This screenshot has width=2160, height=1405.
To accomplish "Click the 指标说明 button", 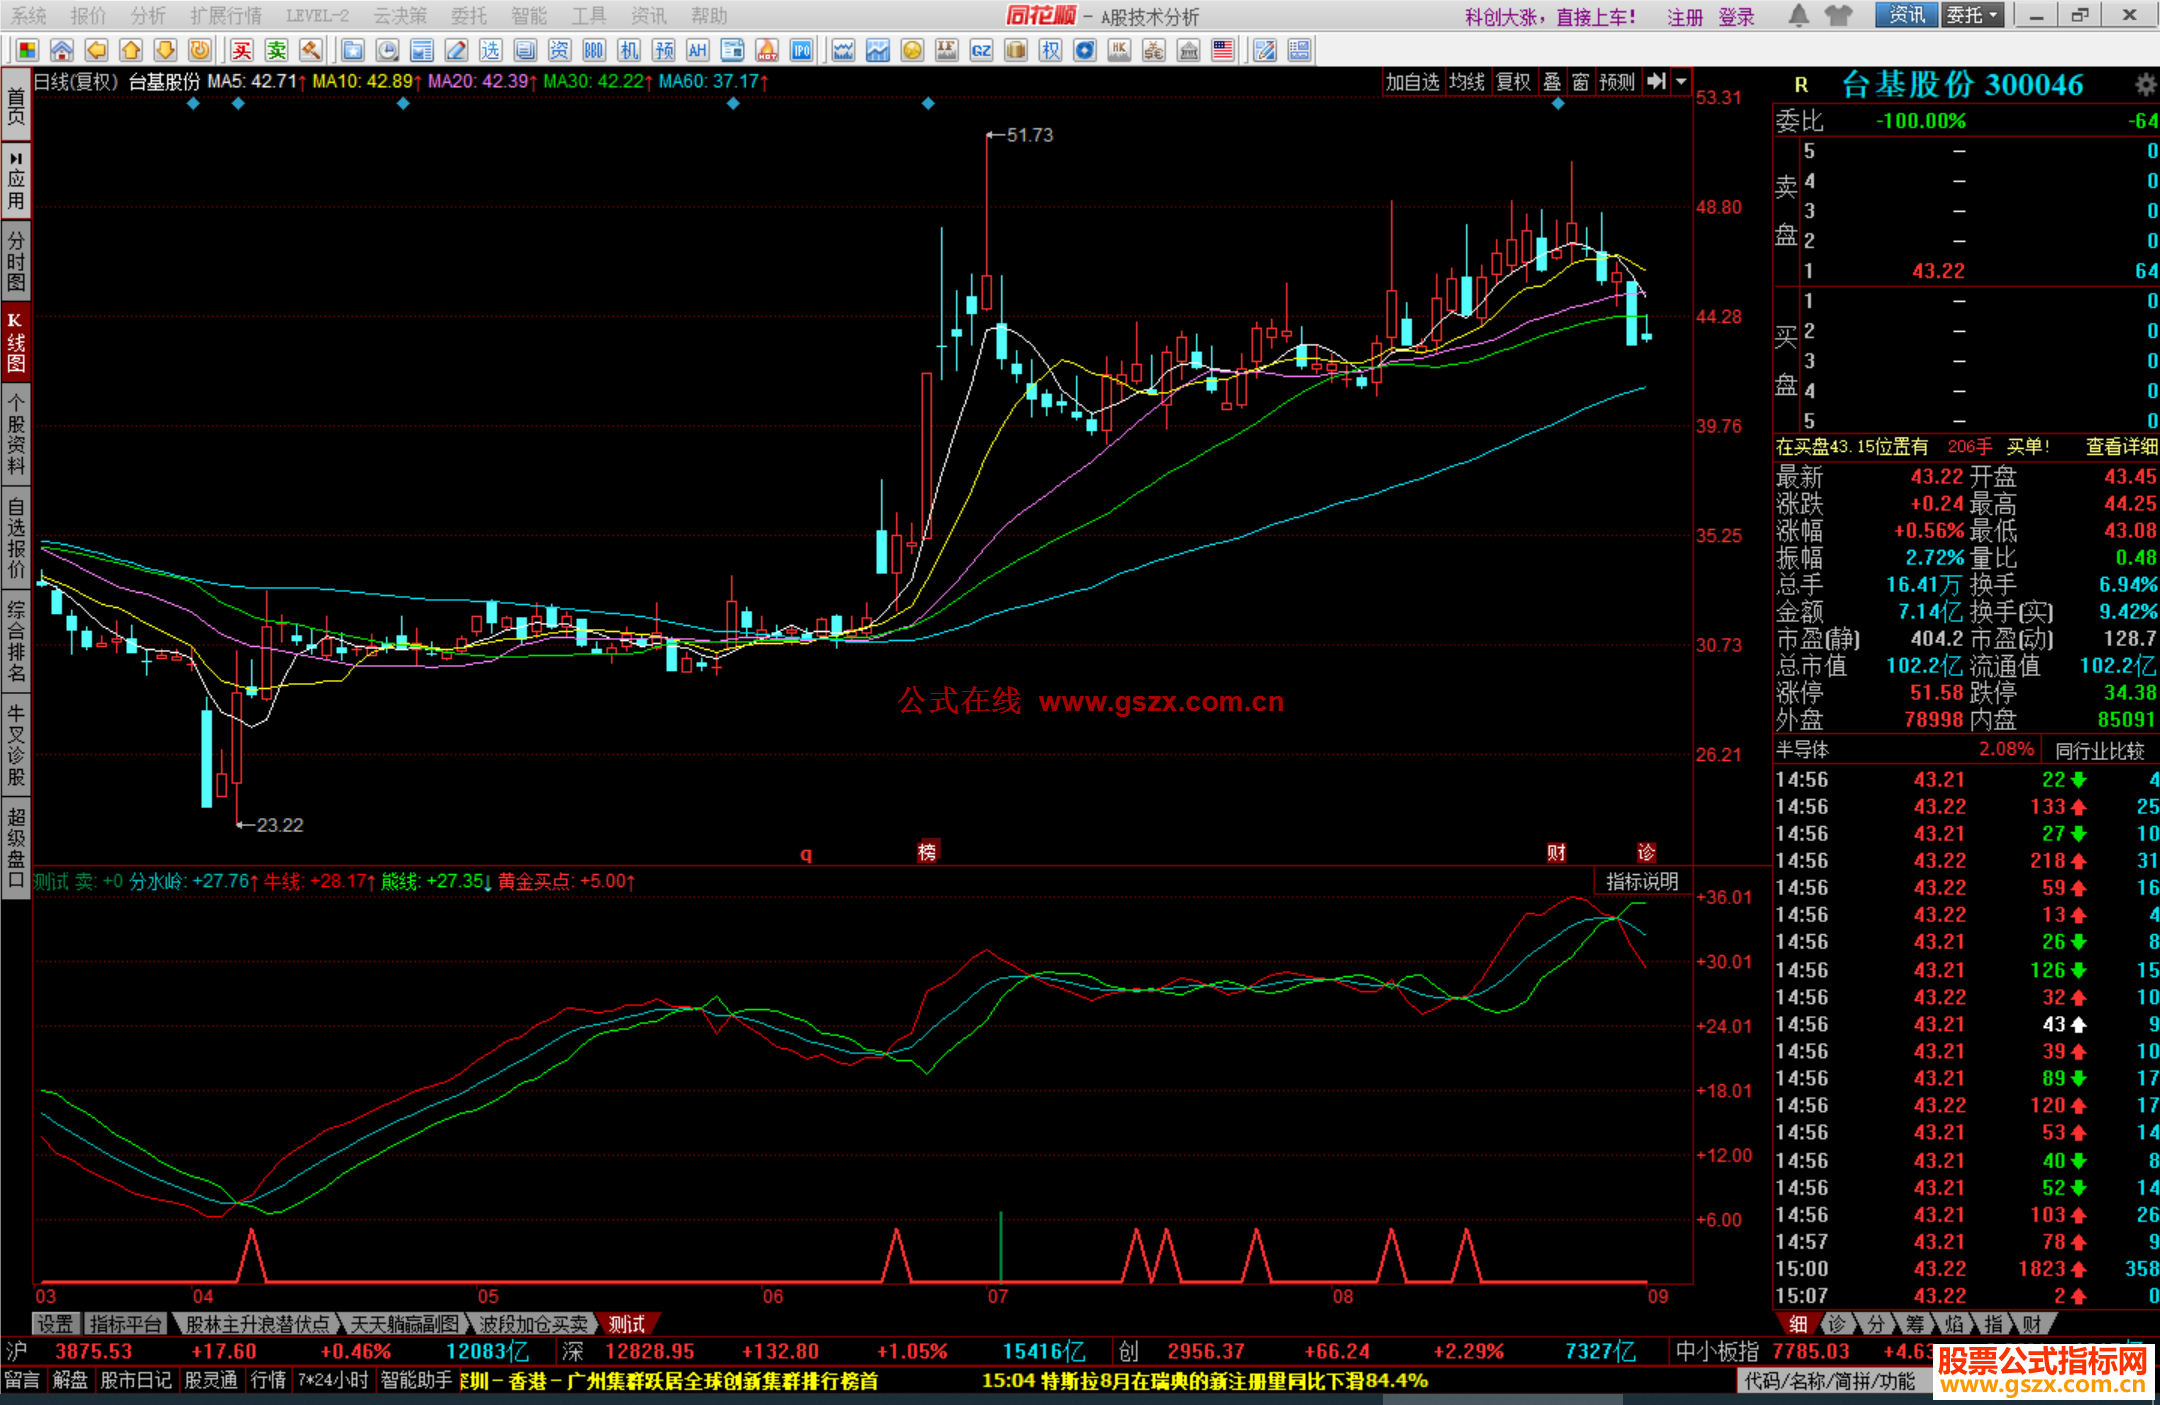I will tap(1642, 881).
